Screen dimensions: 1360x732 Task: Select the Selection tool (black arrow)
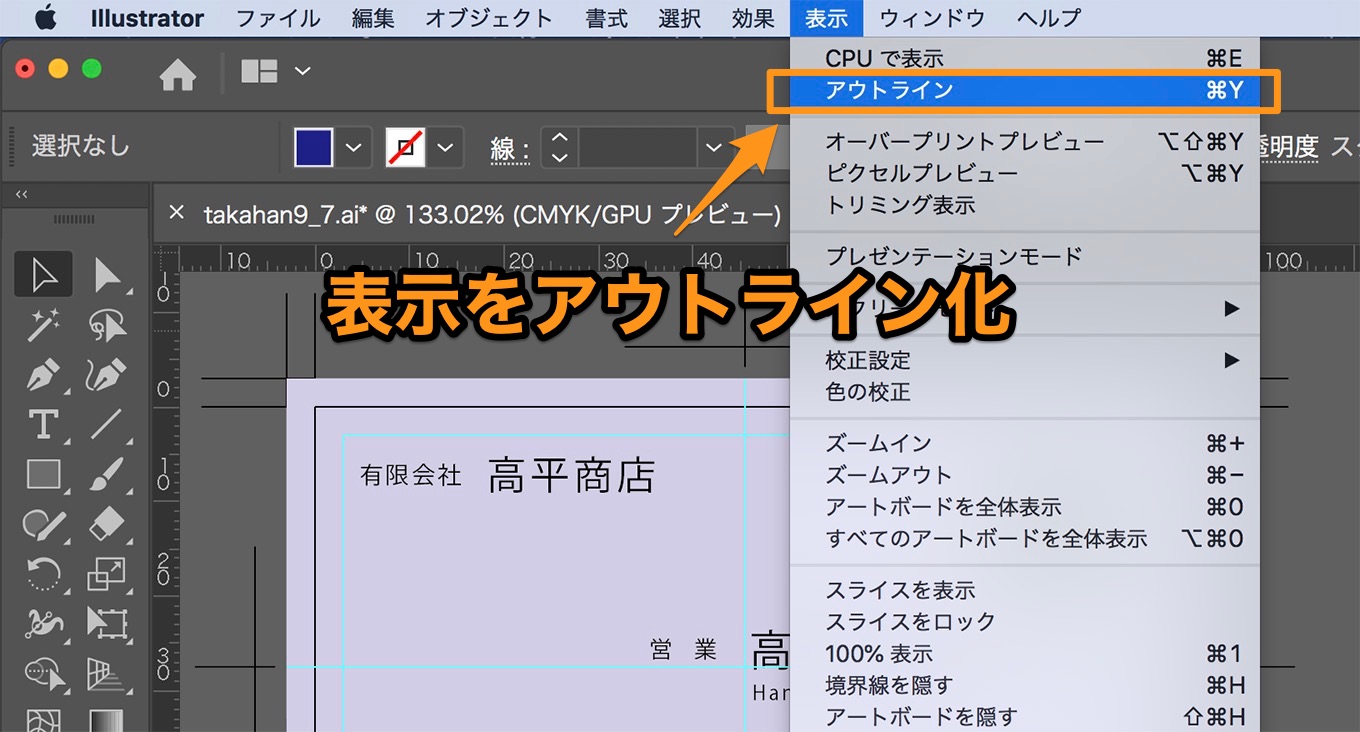(43, 274)
